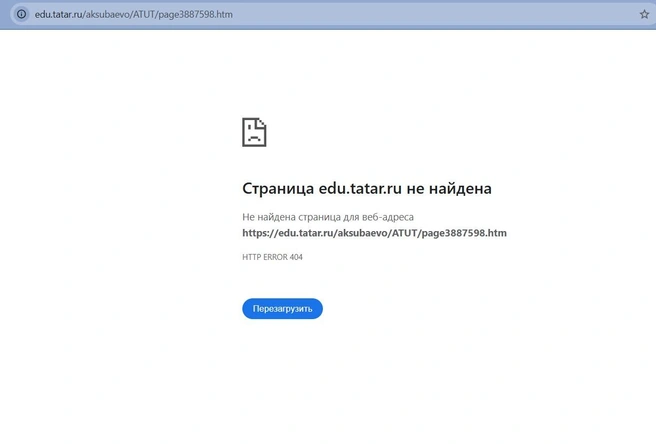Select the bold https://edu.tatar.ru URL text

pos(374,233)
